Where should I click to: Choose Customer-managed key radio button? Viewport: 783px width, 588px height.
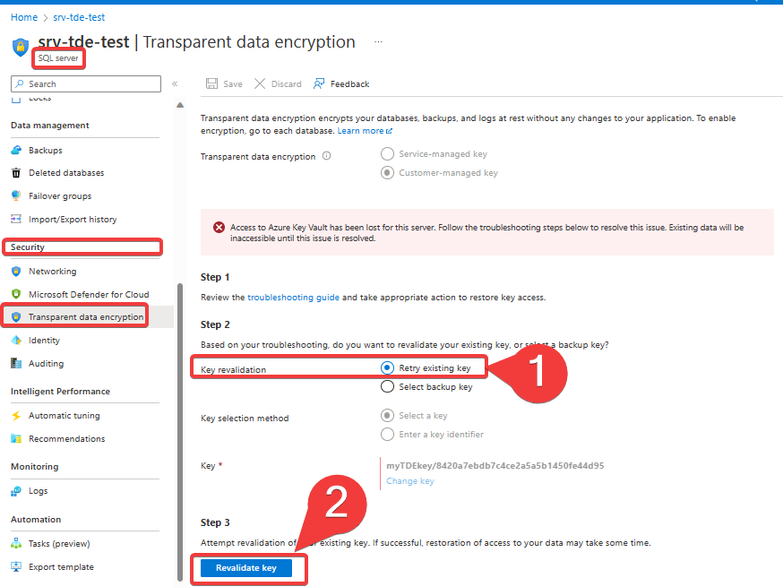(x=388, y=173)
